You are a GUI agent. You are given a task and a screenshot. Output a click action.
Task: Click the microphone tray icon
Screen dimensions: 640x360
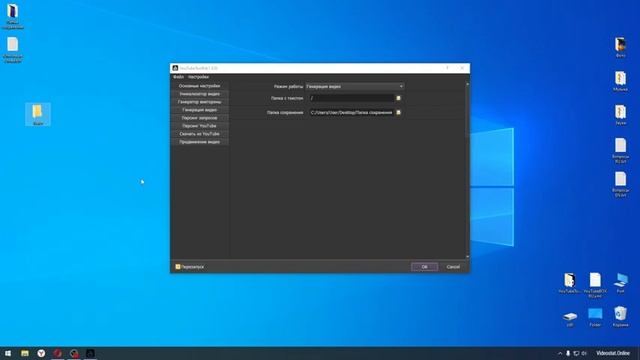tap(568, 353)
